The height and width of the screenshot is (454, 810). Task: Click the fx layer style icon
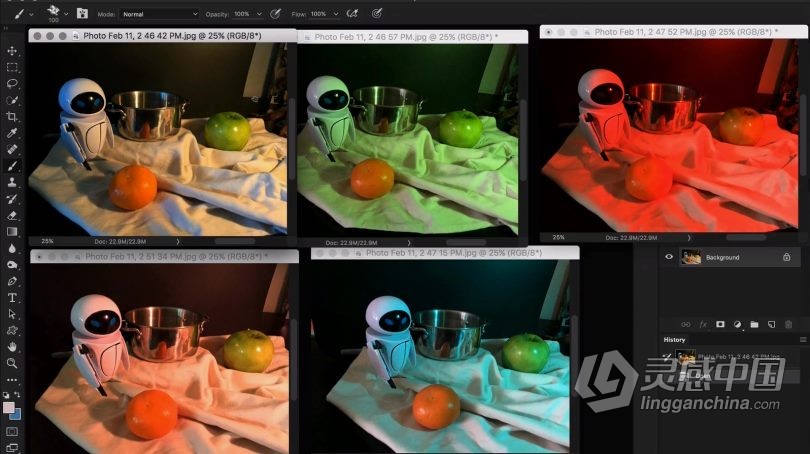pyautogui.click(x=703, y=324)
